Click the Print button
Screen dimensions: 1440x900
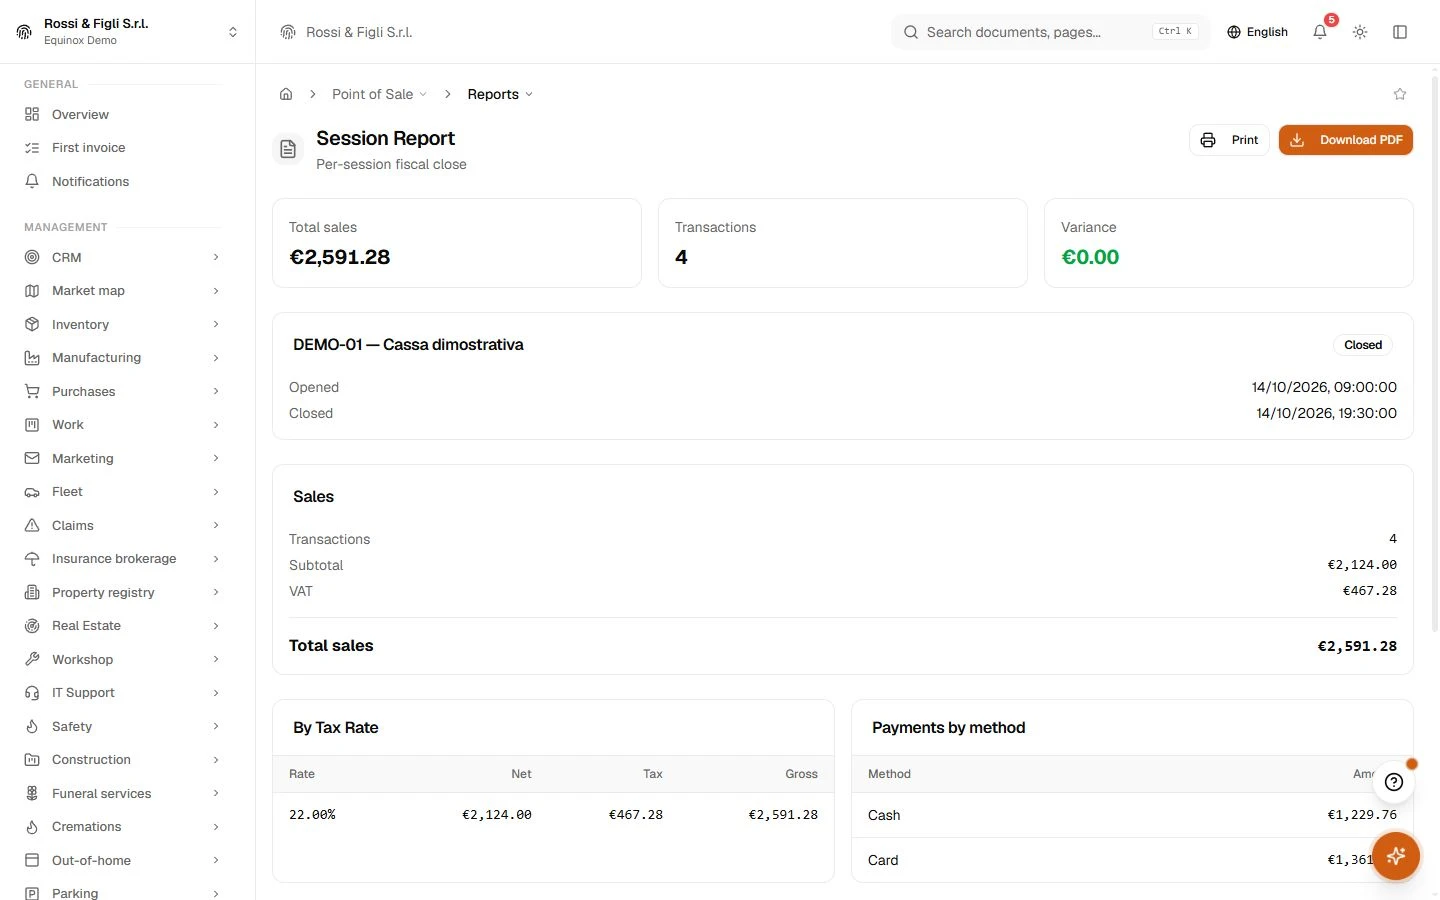(x=1229, y=140)
